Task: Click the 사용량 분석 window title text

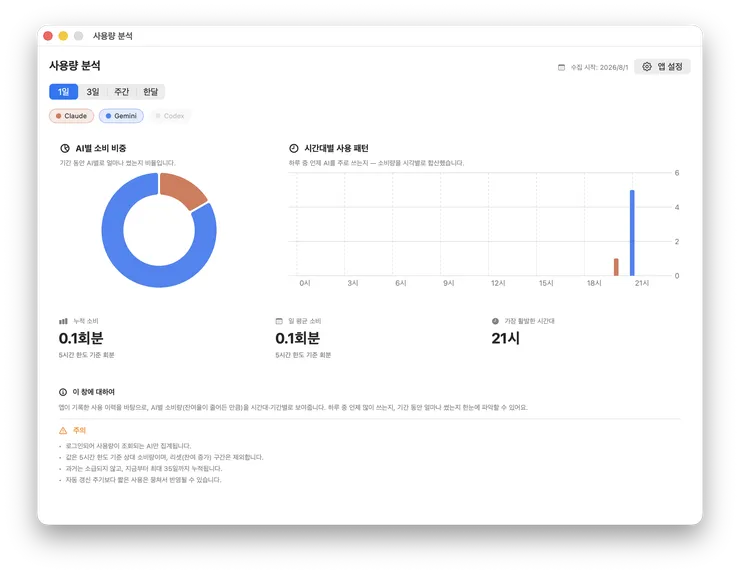Action: pos(112,36)
